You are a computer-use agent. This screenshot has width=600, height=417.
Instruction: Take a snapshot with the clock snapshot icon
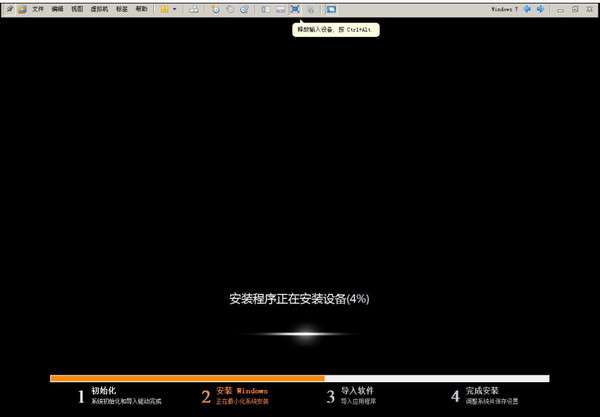(x=216, y=10)
